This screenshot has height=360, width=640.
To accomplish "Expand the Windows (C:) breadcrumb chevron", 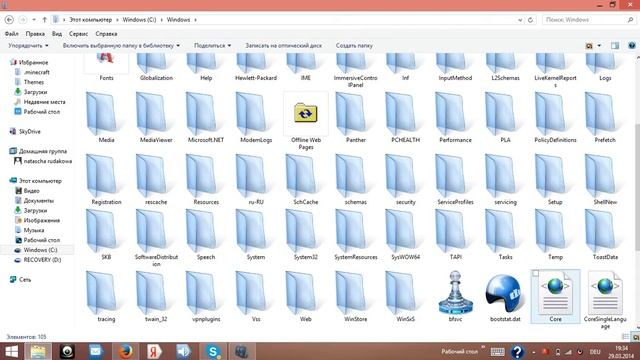I will pos(161,20).
